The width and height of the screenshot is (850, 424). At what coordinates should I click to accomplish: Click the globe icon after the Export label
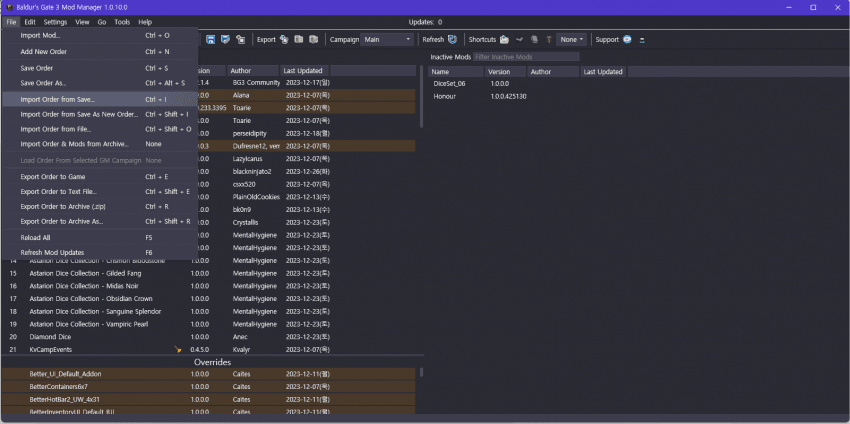284,40
